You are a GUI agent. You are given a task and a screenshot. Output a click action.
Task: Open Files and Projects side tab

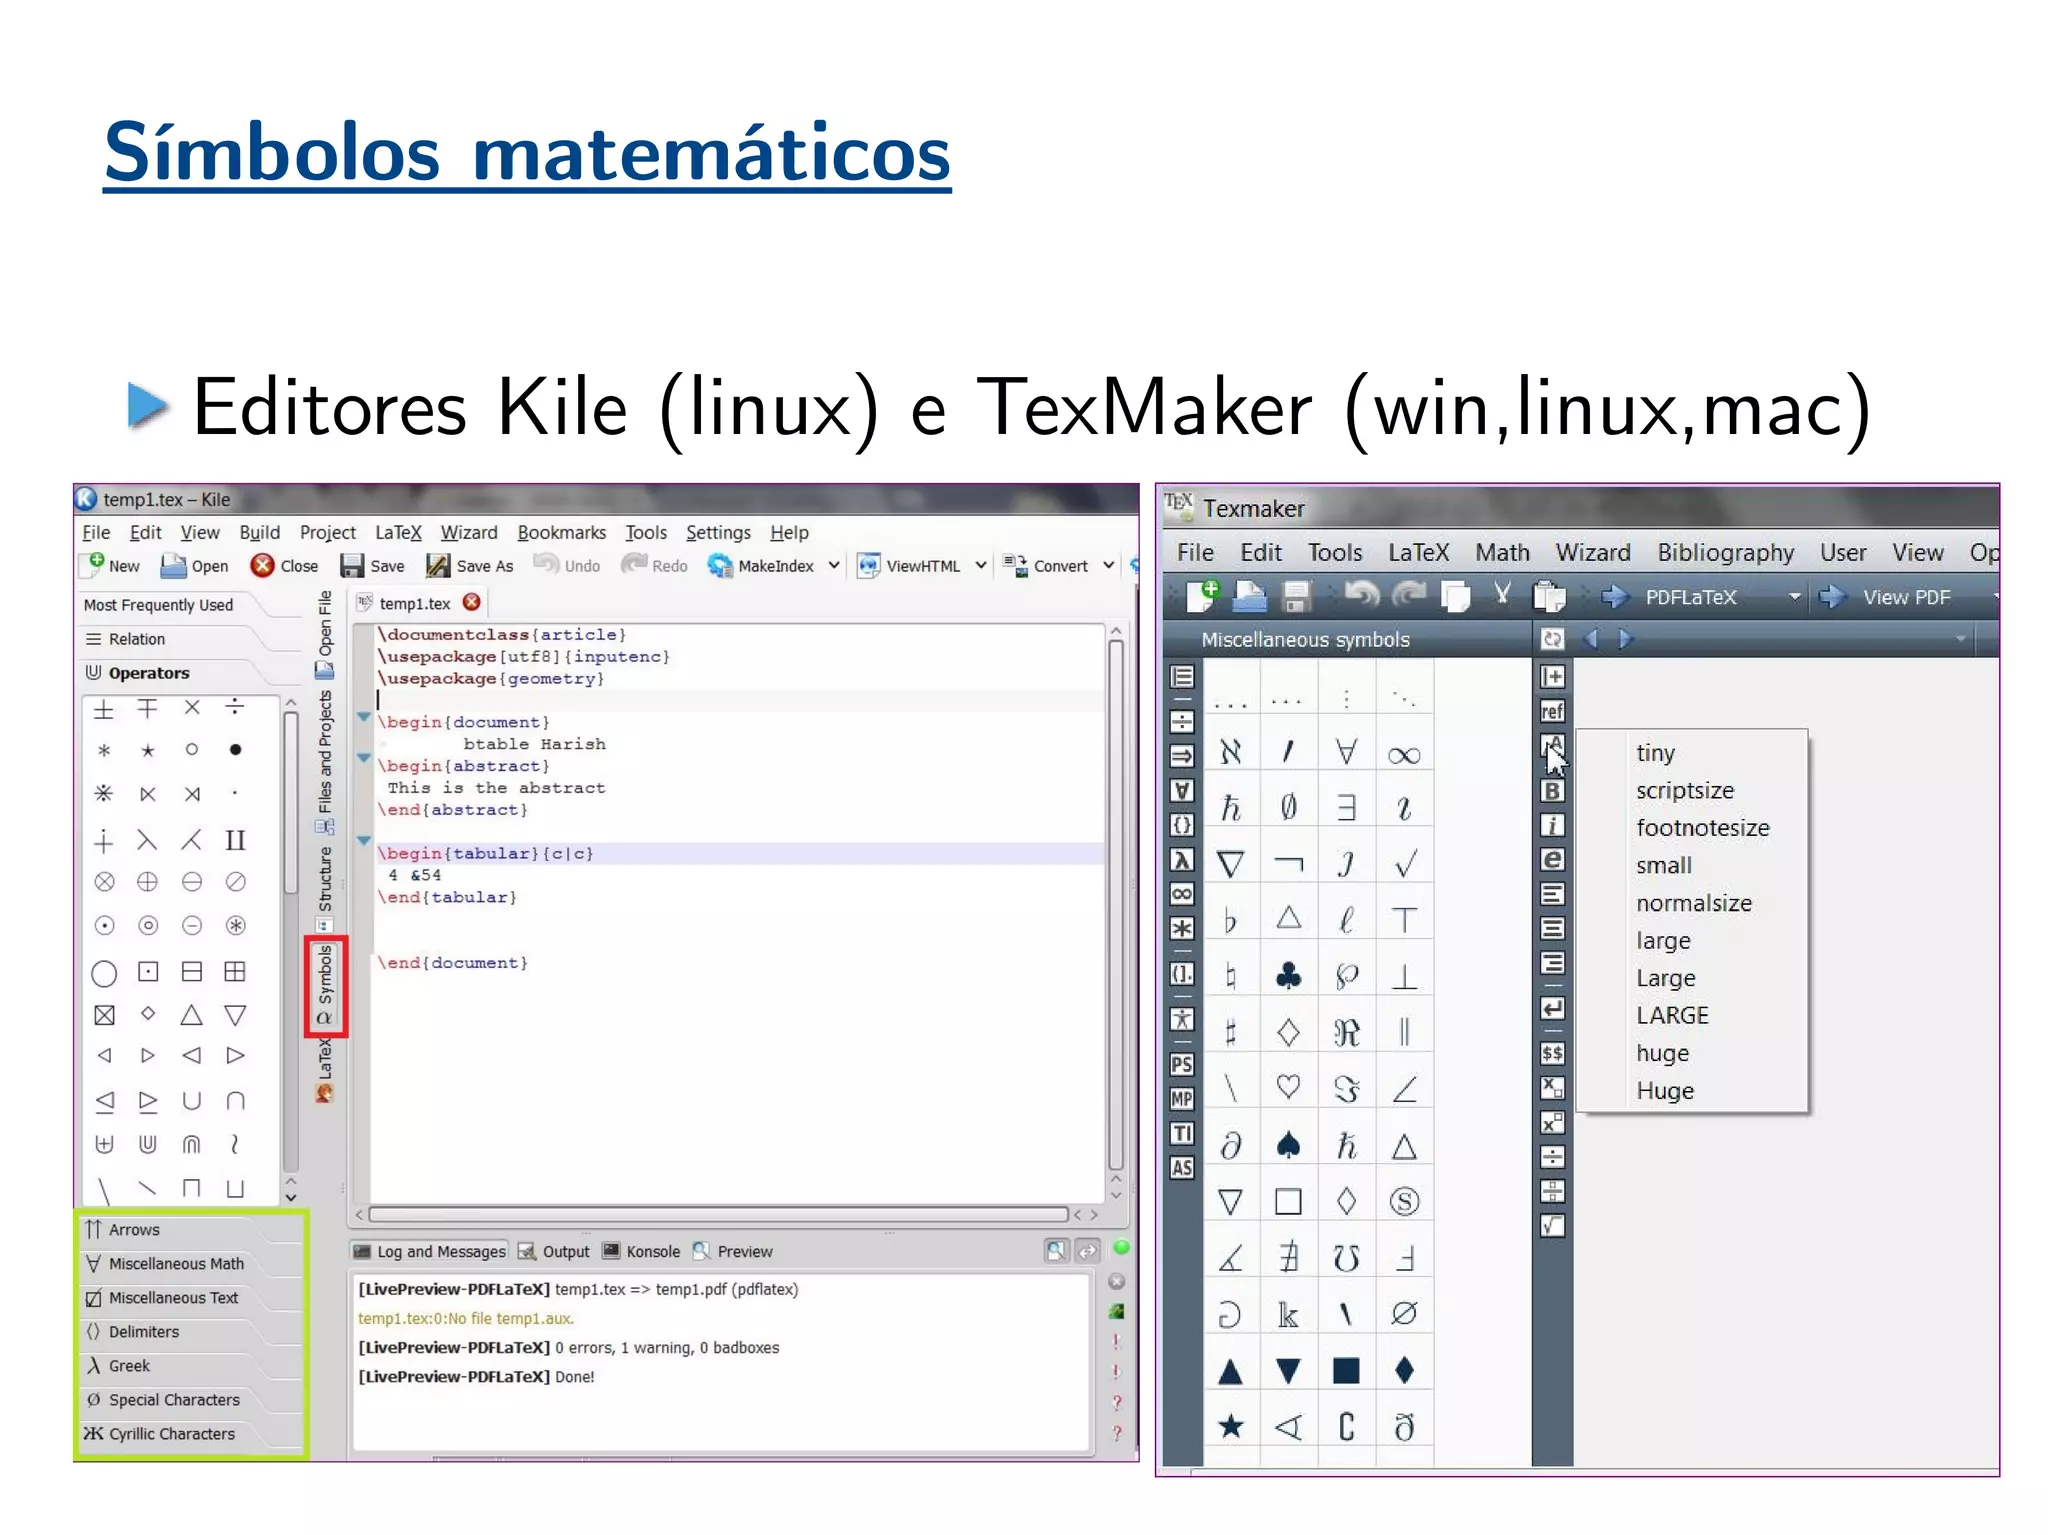(325, 762)
